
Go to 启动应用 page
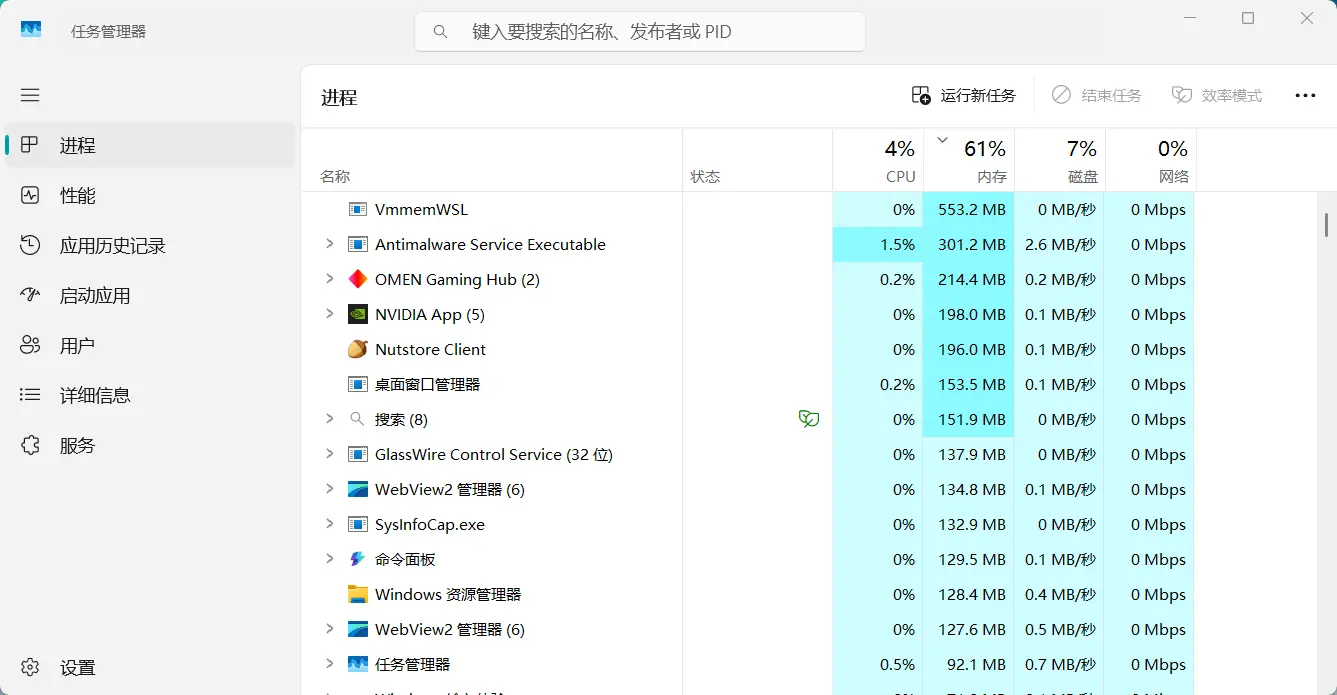tap(150, 295)
